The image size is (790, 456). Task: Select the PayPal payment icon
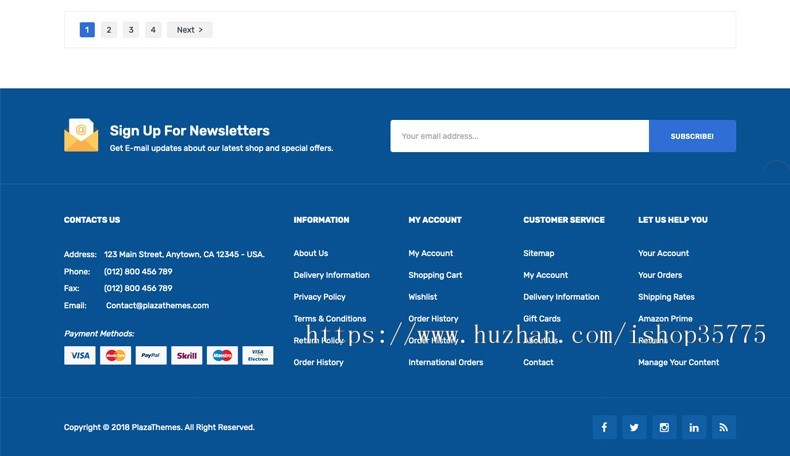(151, 355)
